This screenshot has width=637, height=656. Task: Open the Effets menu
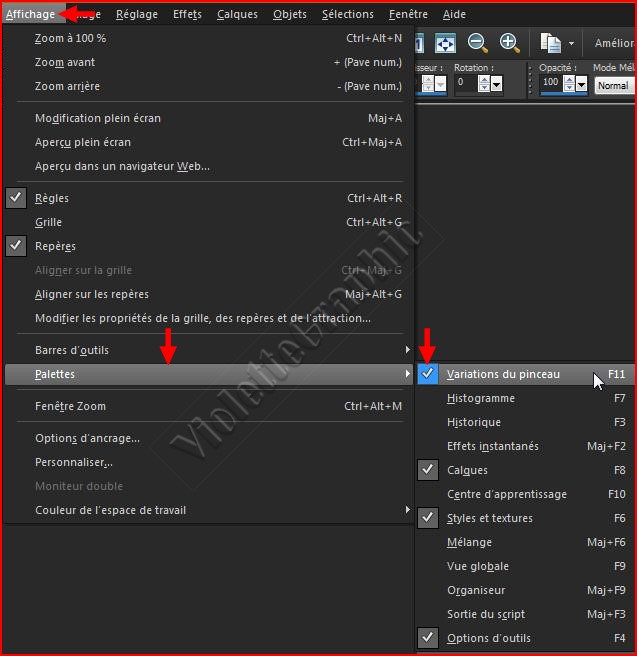click(187, 14)
